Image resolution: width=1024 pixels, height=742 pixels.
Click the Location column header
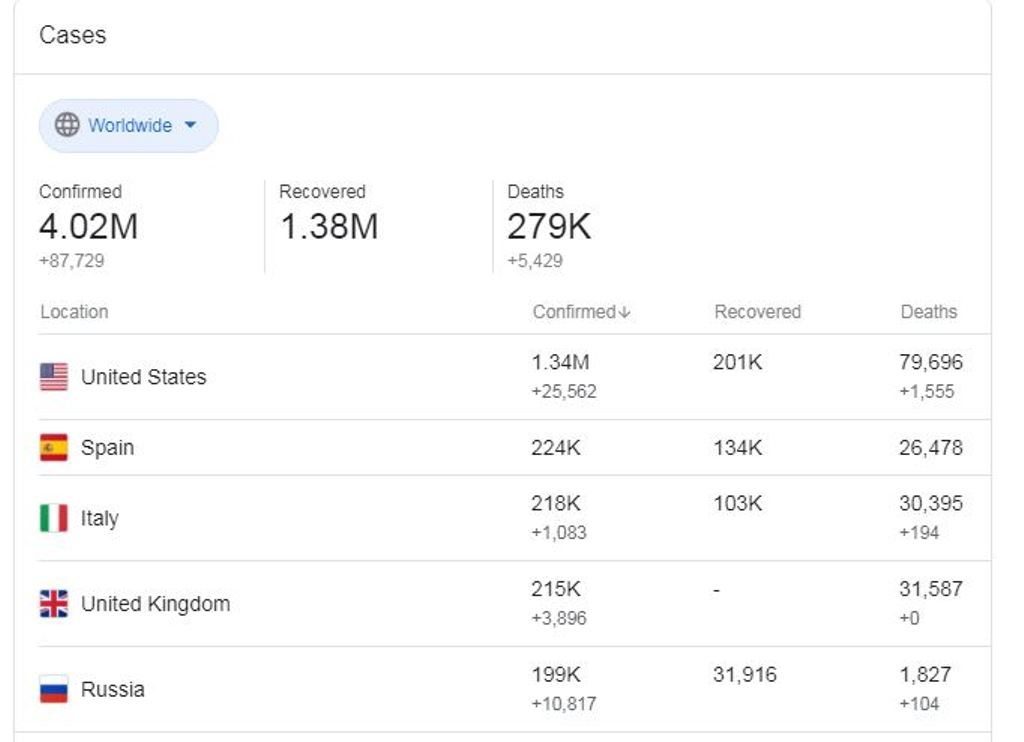click(74, 312)
